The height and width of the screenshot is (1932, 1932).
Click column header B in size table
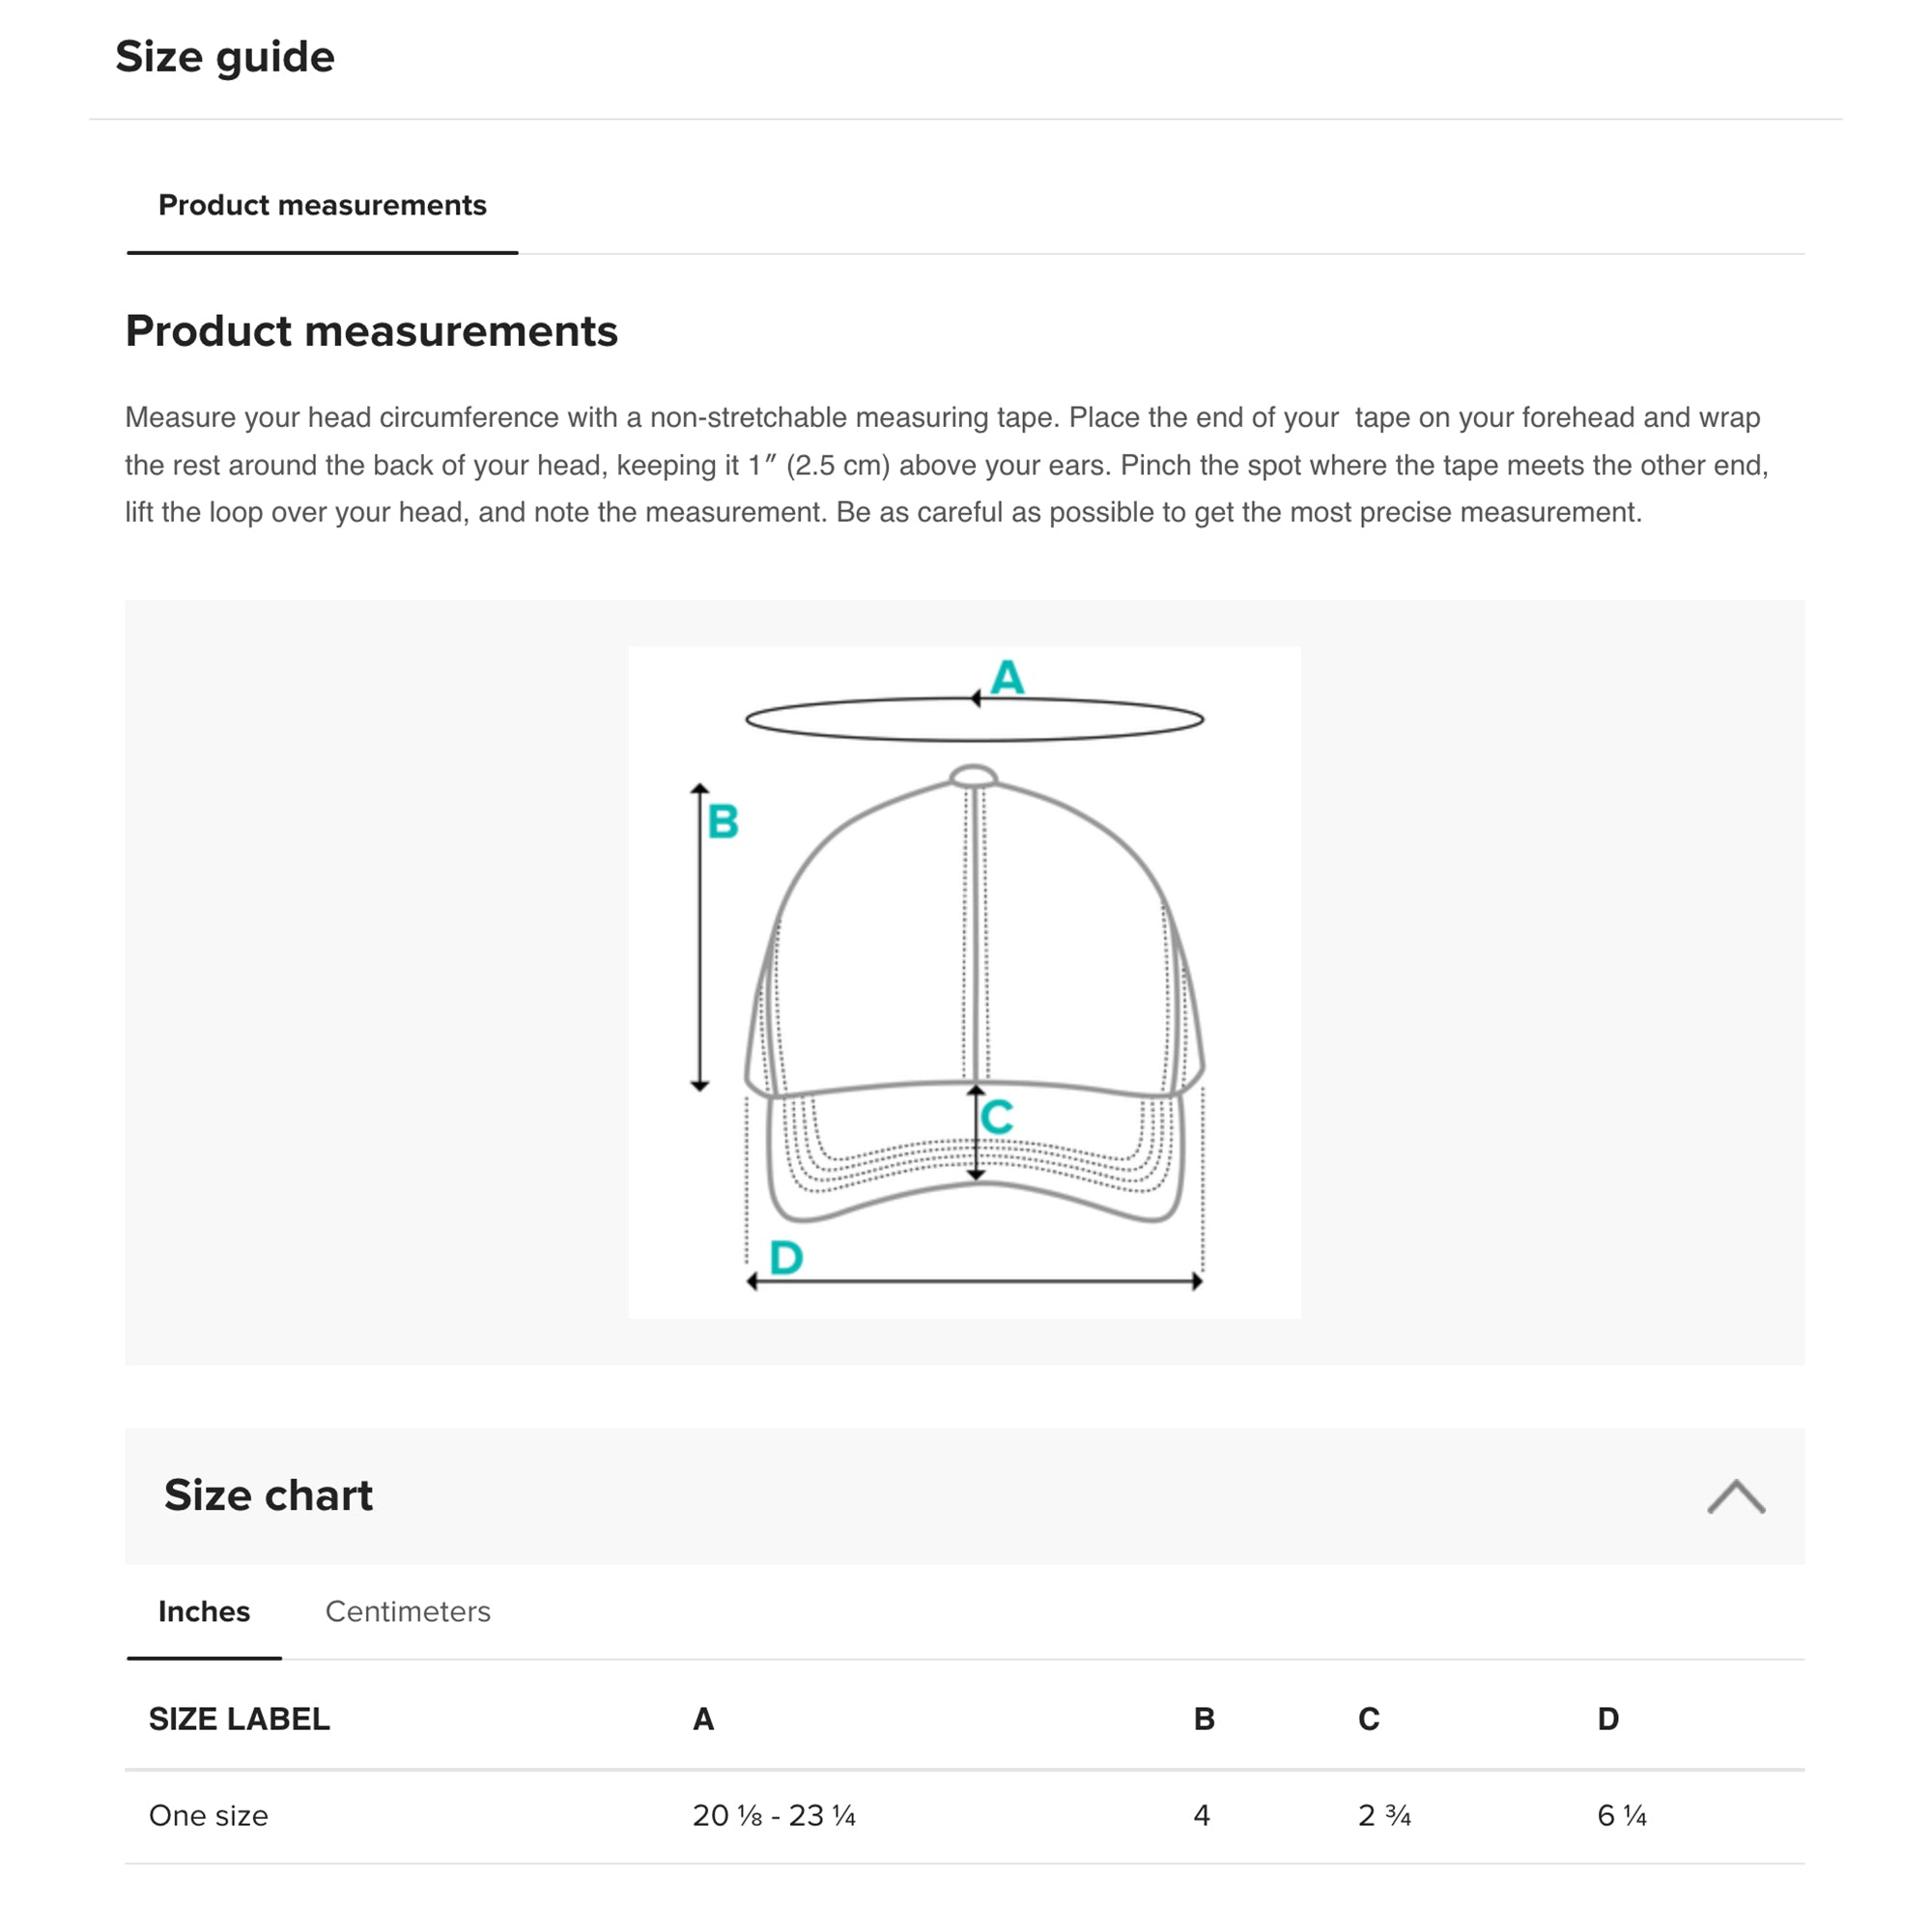(x=1204, y=1719)
